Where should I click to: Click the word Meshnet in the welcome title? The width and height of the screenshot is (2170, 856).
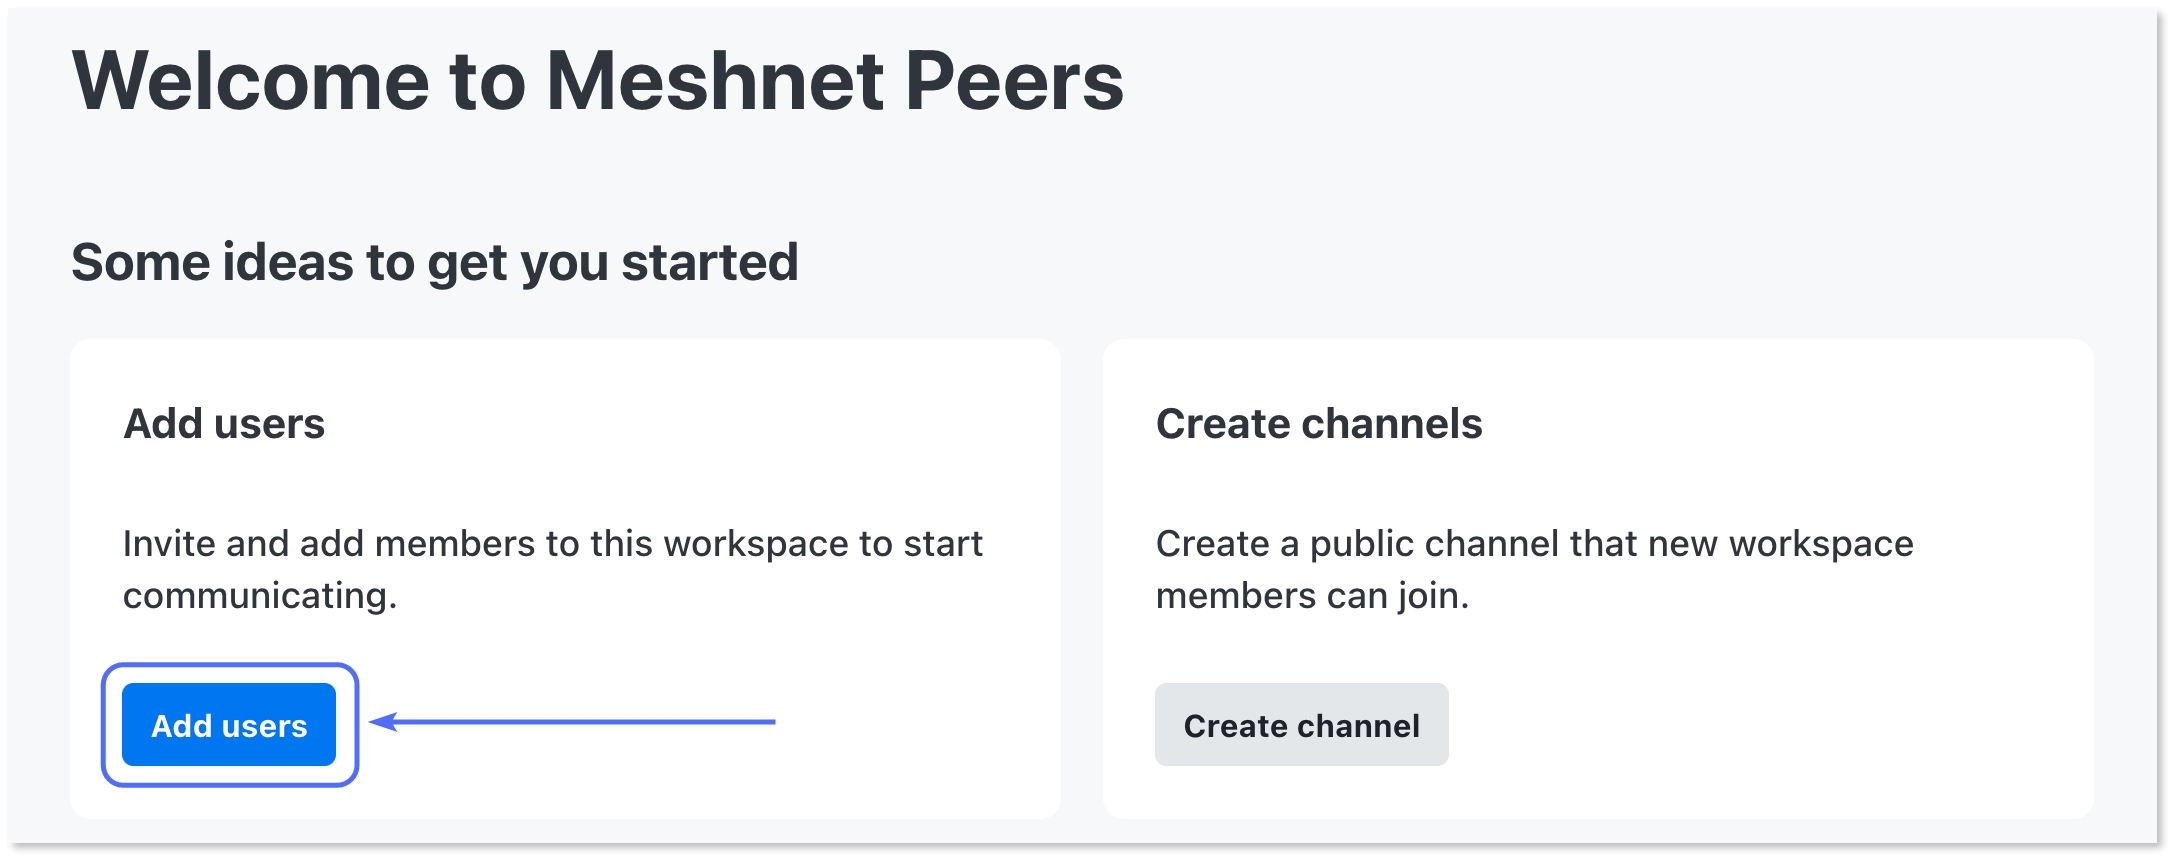[x=715, y=81]
